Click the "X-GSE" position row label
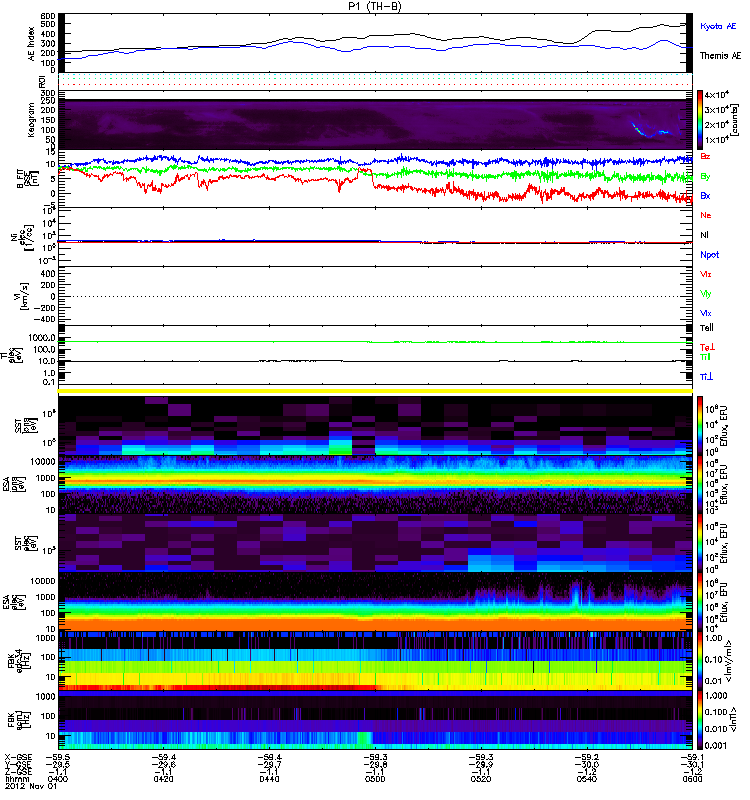This screenshot has height=800, width=750. click(18, 758)
